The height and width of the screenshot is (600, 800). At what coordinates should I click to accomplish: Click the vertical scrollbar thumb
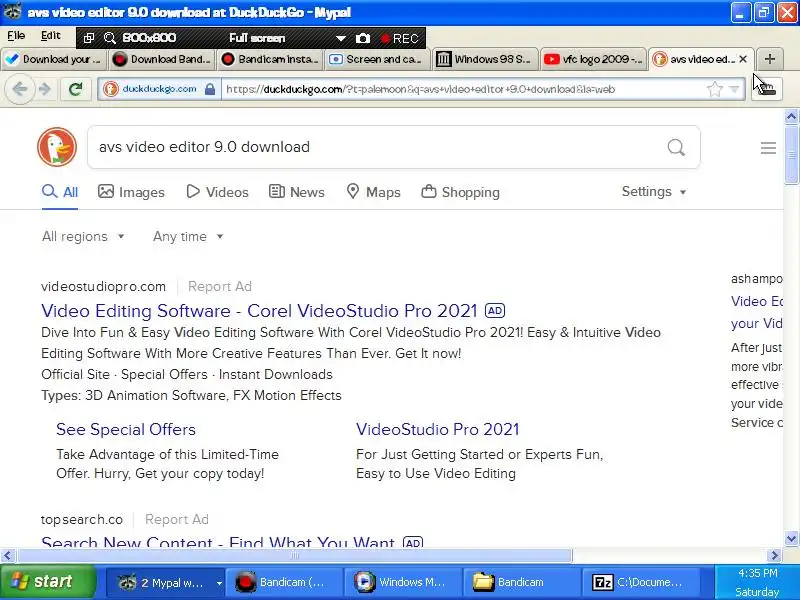[x=791, y=155]
